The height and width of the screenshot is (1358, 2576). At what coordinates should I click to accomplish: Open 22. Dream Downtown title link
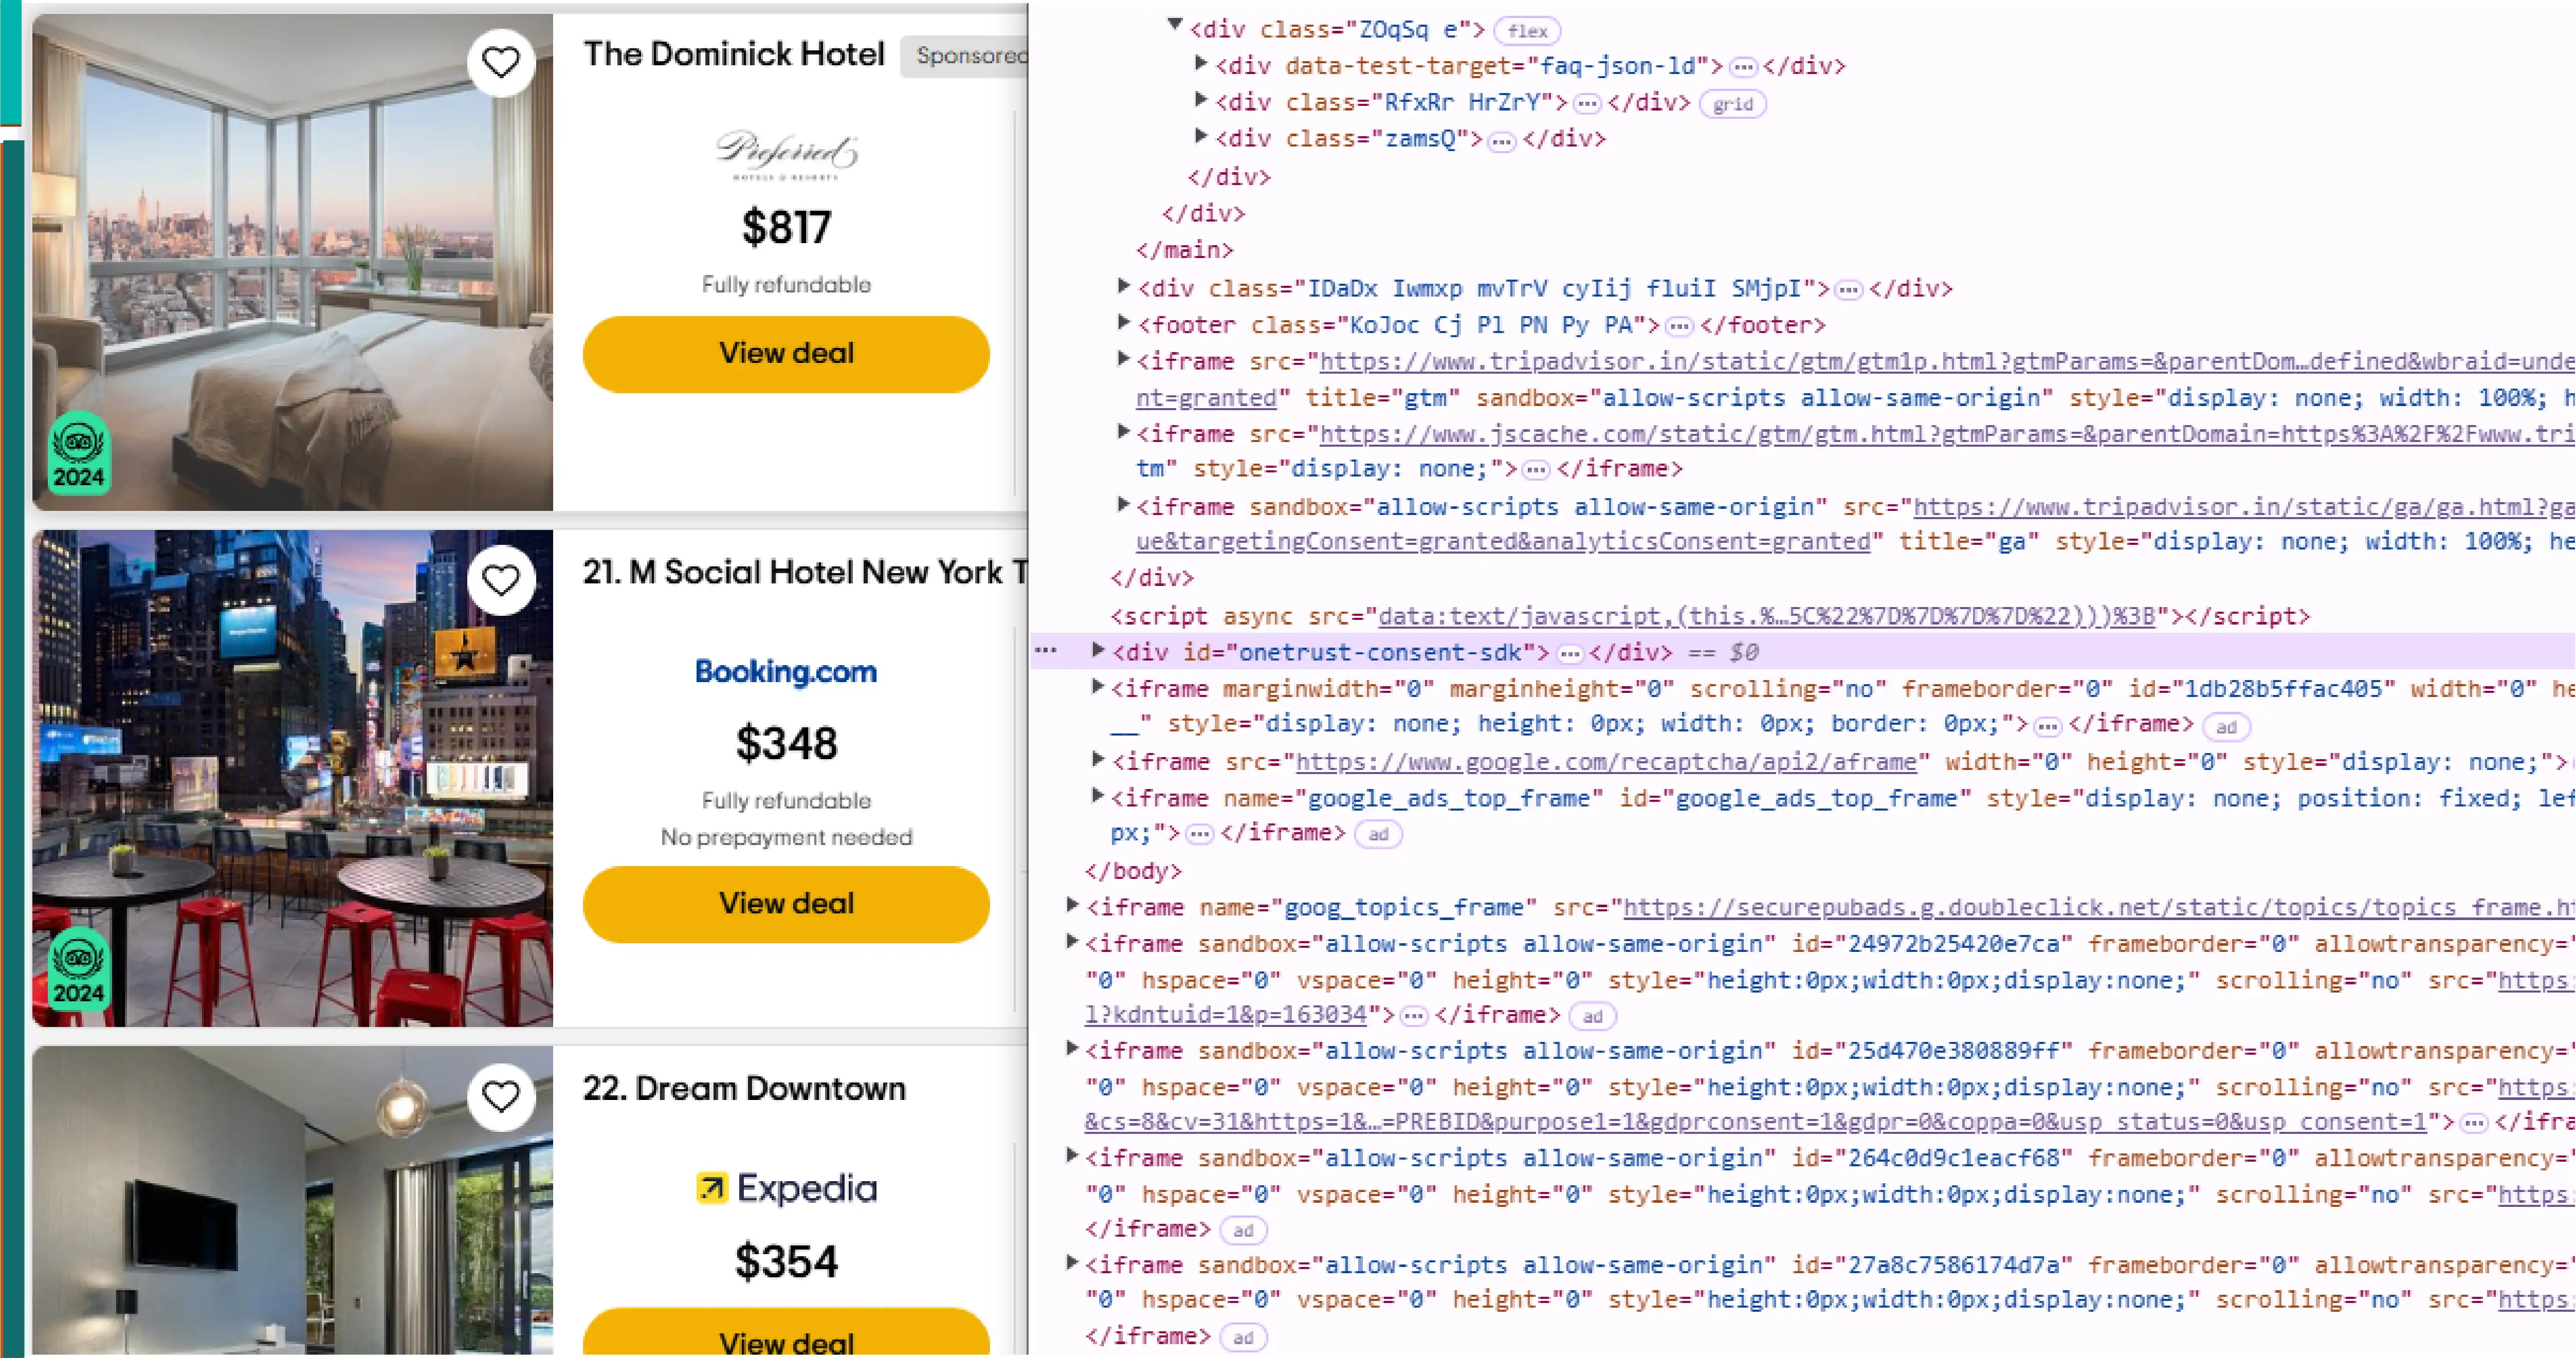744,1088
